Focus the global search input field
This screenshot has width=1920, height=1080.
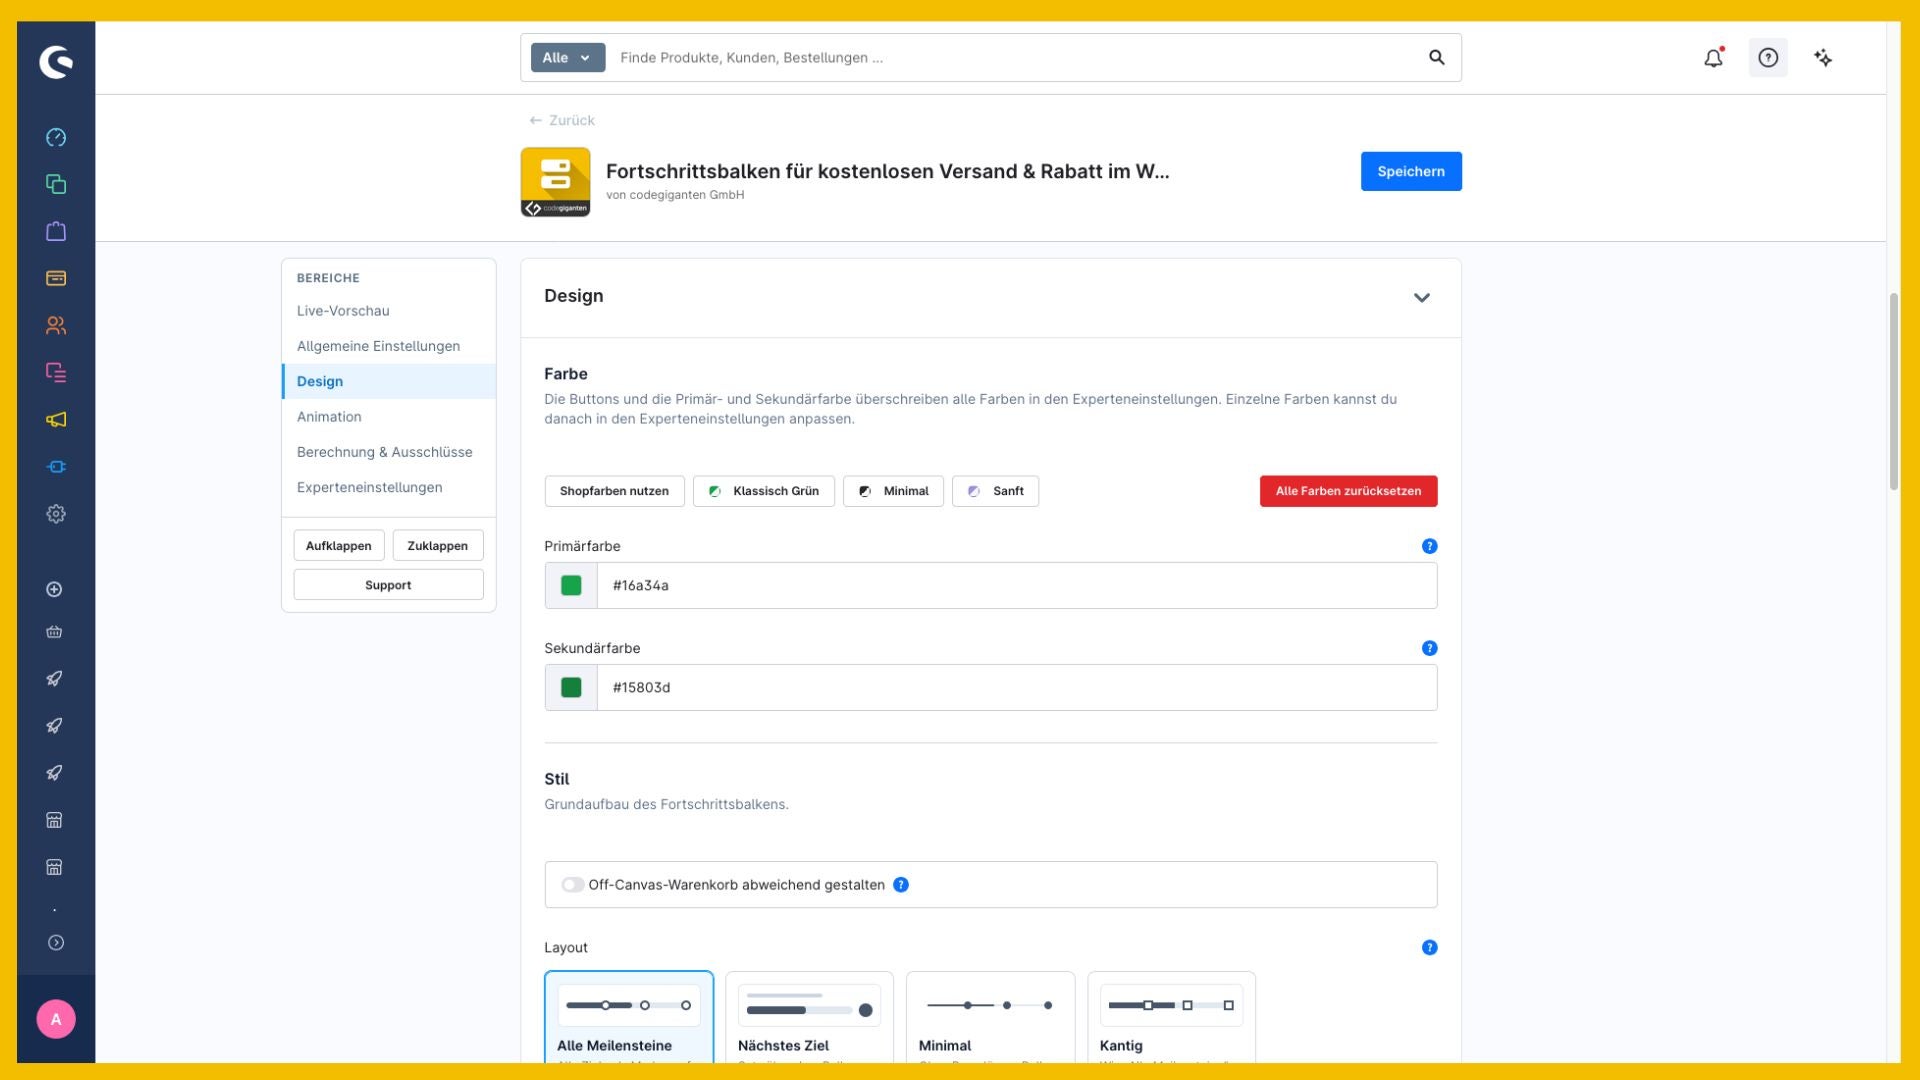pos(1015,58)
